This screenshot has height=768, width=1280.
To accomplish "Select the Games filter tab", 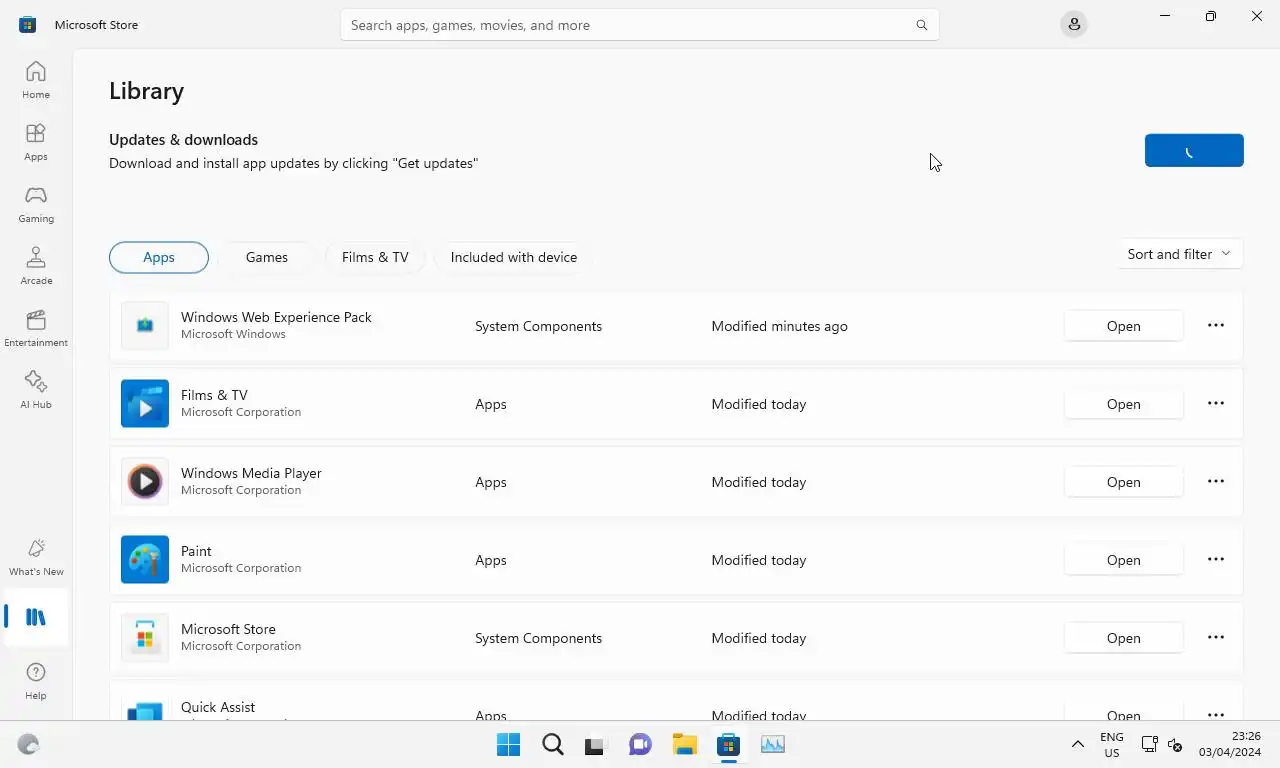I will [267, 257].
